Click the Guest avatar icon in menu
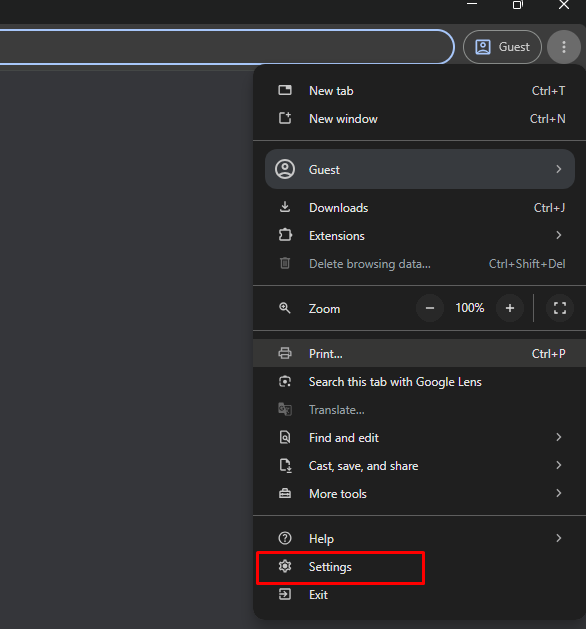 point(285,169)
